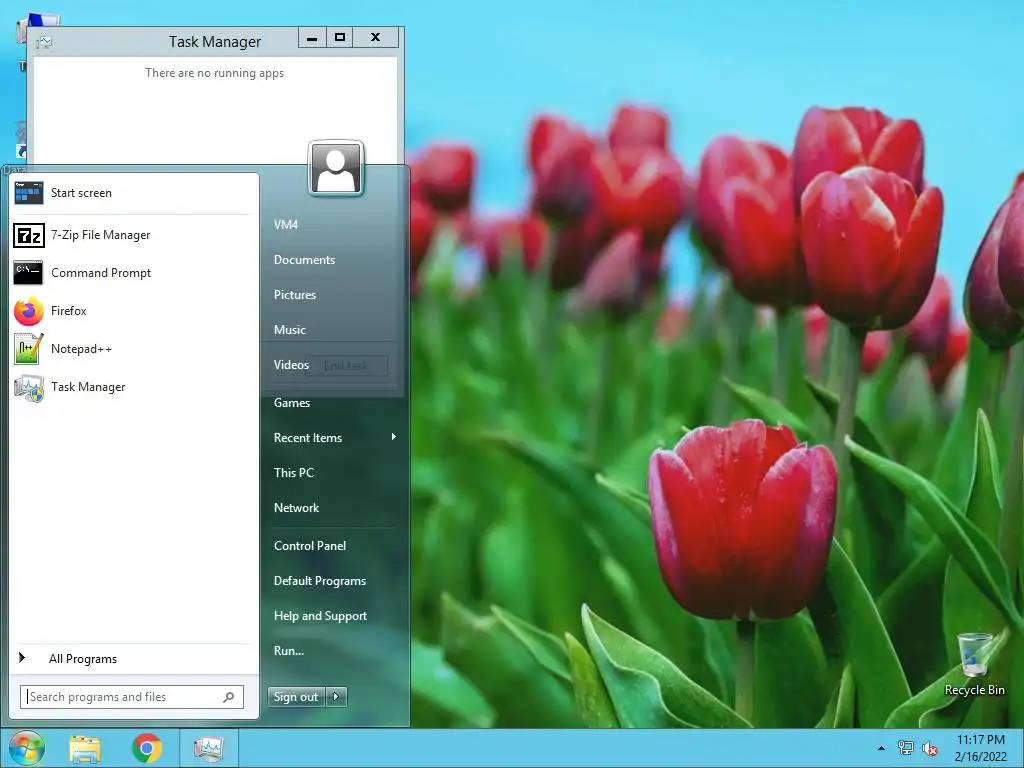Open Start screen icon in Start menu

29,193
